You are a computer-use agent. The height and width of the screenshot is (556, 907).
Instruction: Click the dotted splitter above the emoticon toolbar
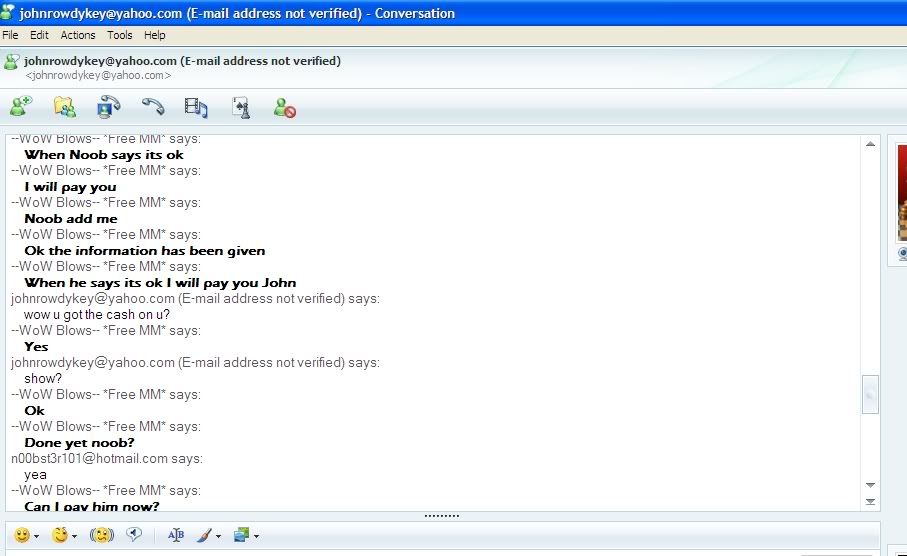[x=442, y=516]
